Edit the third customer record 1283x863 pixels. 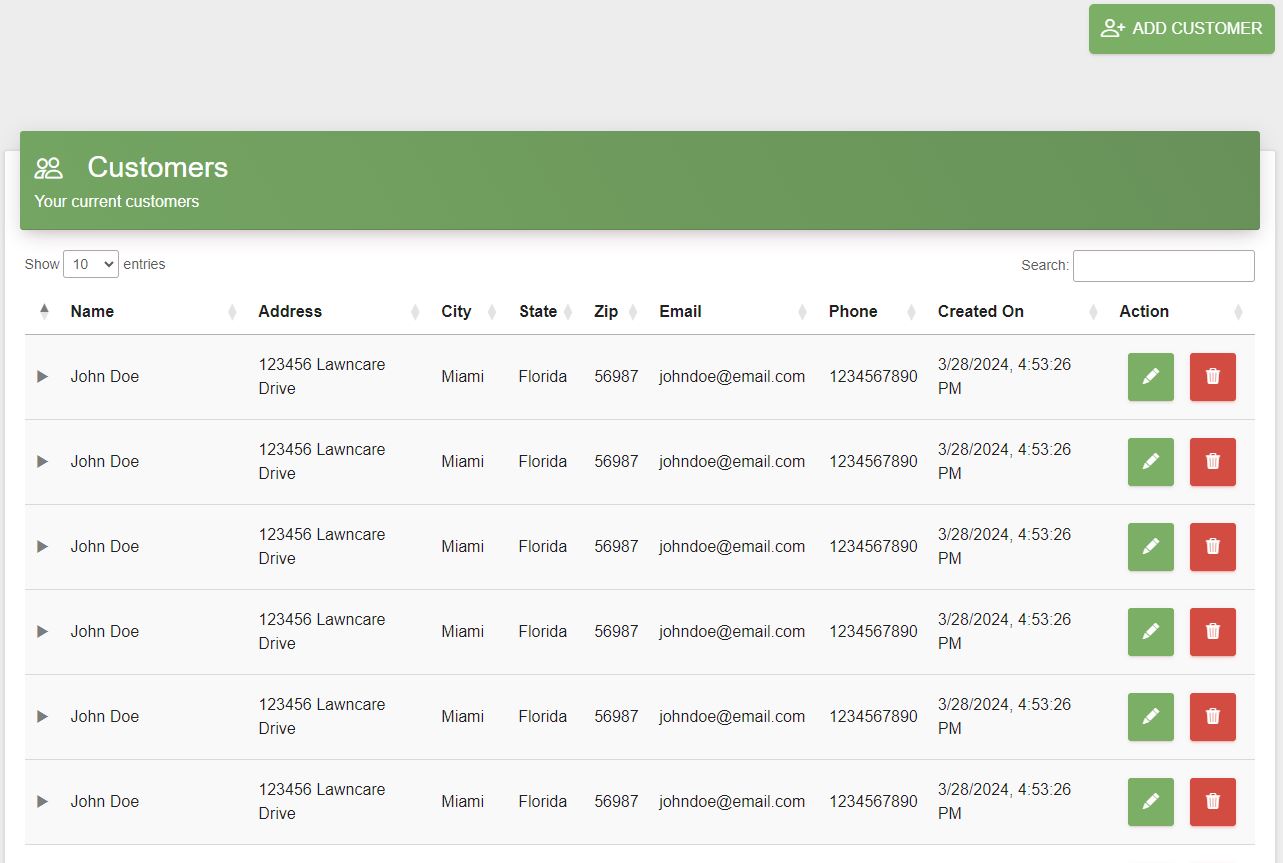coord(1150,547)
